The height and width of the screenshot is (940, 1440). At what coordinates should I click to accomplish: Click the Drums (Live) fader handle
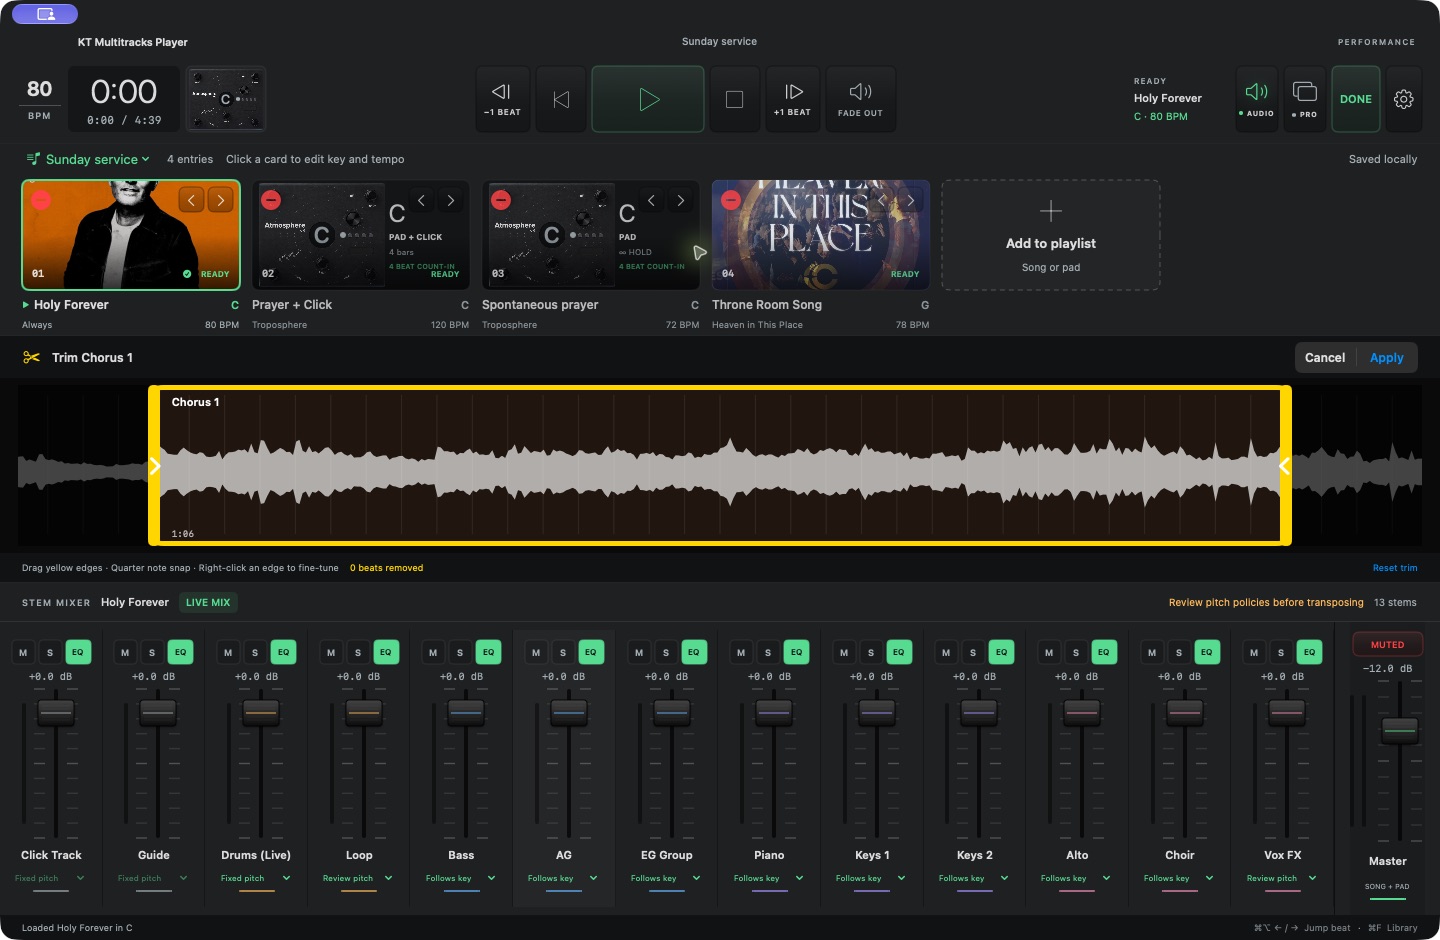tap(261, 712)
